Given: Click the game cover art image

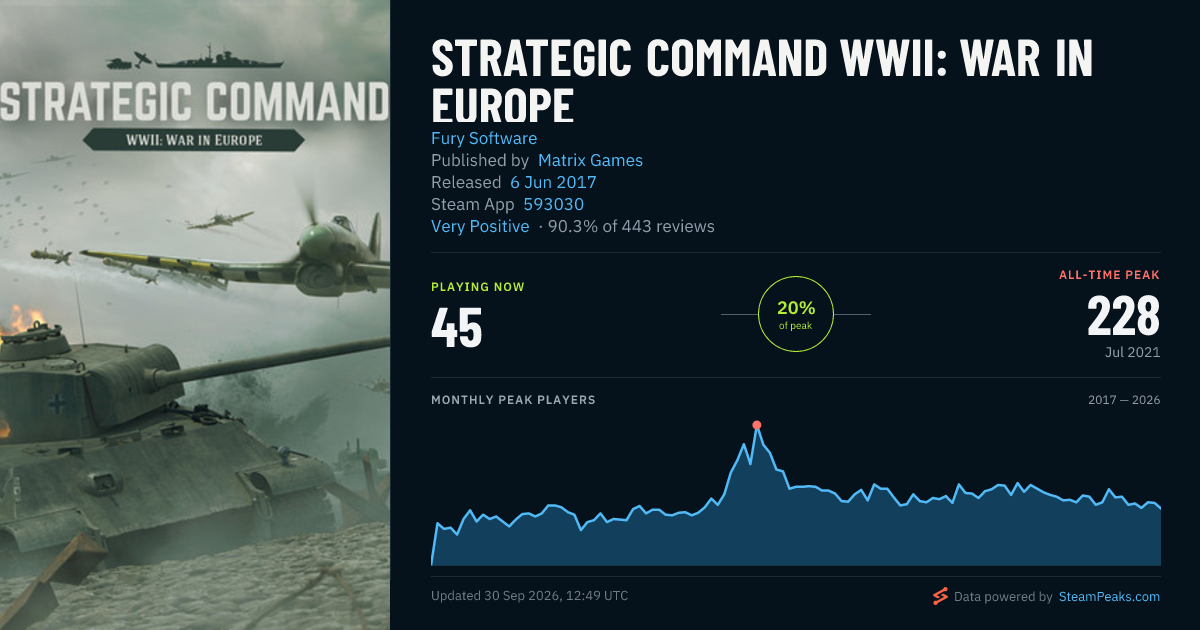Looking at the screenshot, I should [195, 315].
